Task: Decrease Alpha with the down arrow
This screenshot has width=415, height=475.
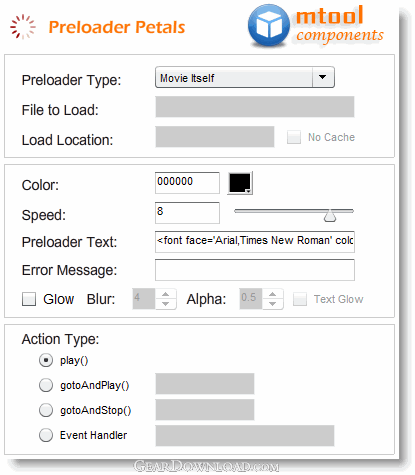Action: click(273, 304)
